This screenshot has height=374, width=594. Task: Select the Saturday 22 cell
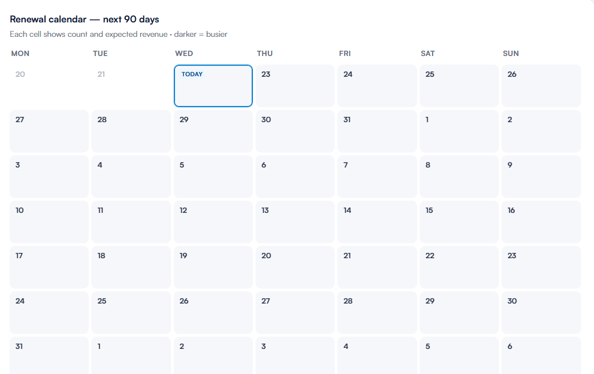tap(459, 267)
